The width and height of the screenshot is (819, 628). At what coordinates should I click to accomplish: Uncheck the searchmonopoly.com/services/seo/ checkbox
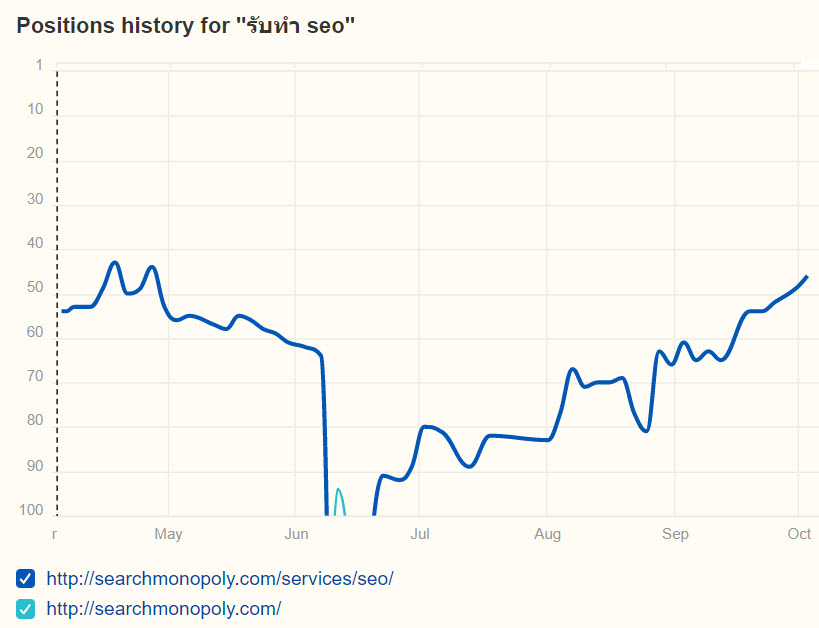coord(26,578)
